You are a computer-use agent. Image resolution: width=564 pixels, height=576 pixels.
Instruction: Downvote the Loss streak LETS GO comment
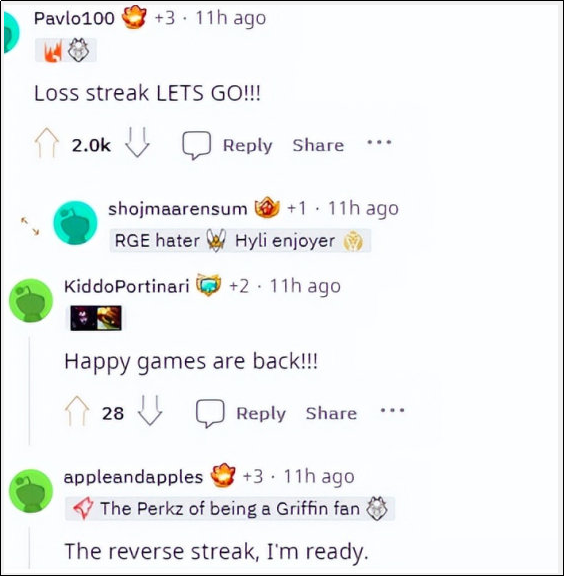tap(137, 143)
